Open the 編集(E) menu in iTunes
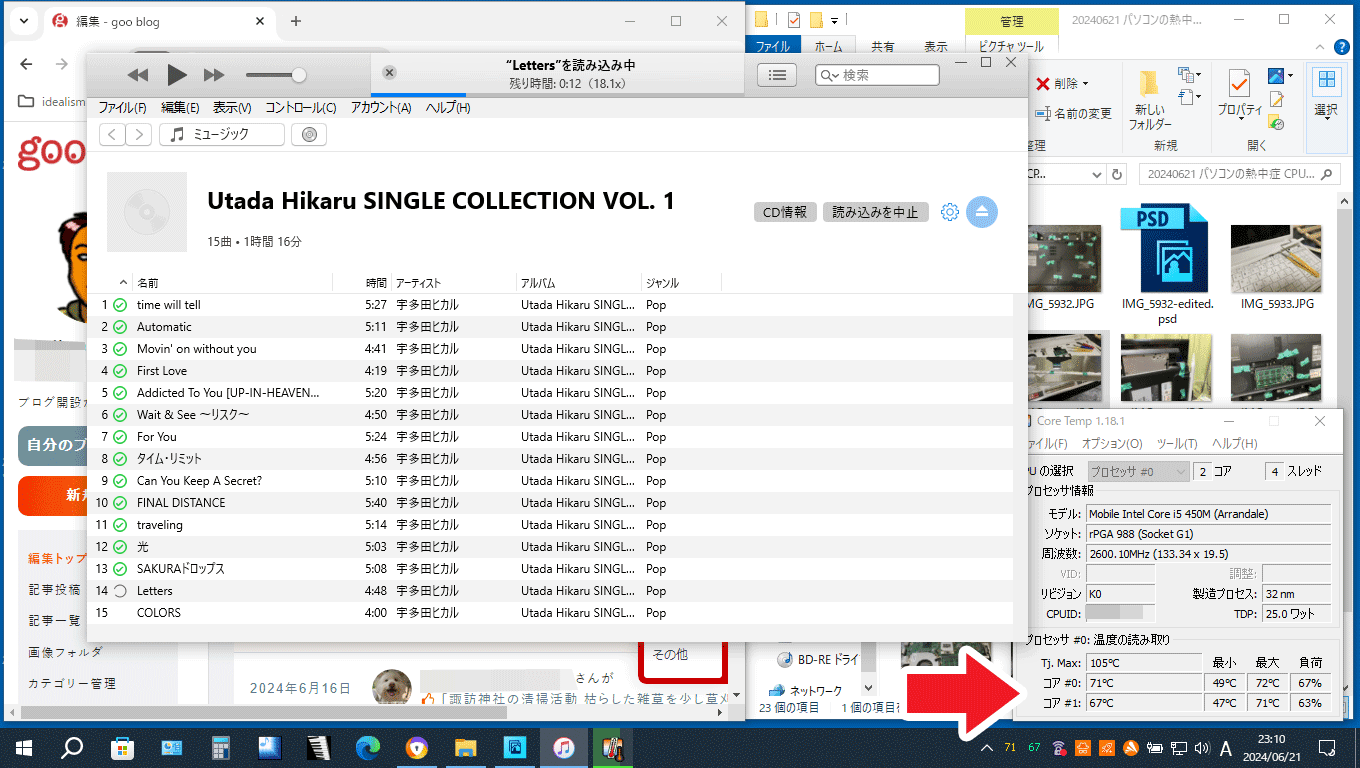 coord(180,108)
